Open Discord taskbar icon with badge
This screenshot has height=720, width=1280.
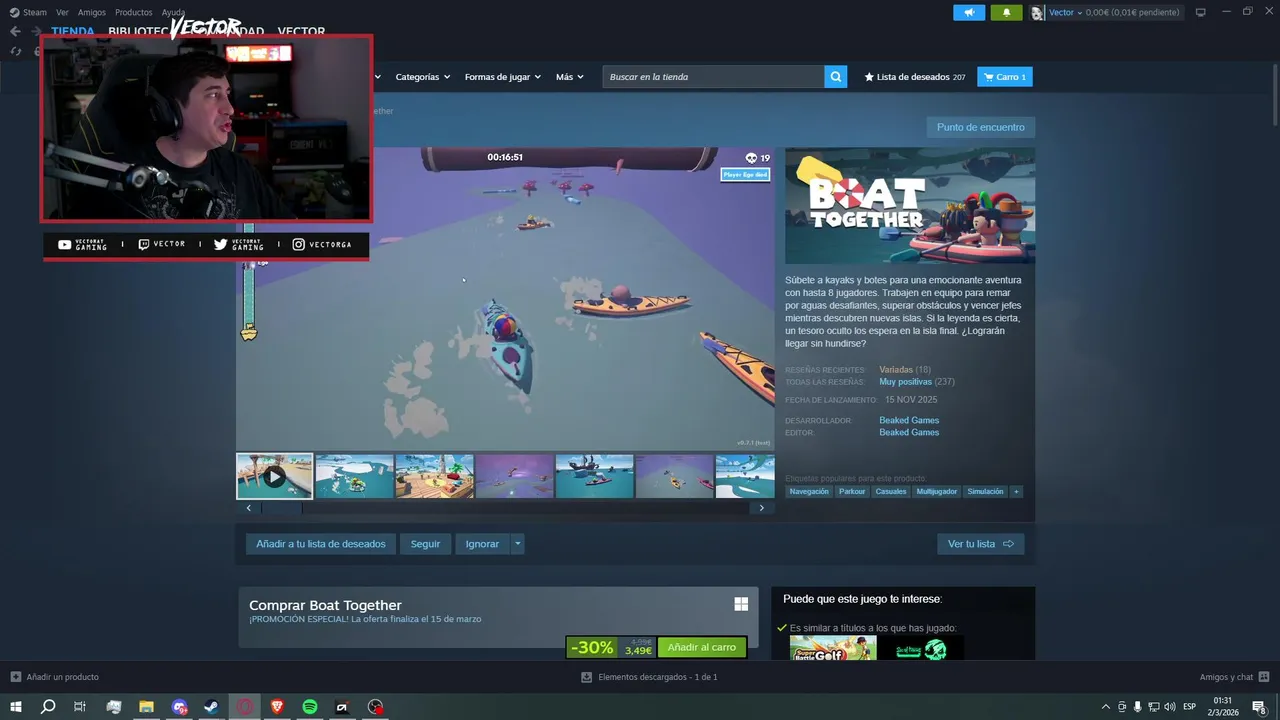coord(179,706)
